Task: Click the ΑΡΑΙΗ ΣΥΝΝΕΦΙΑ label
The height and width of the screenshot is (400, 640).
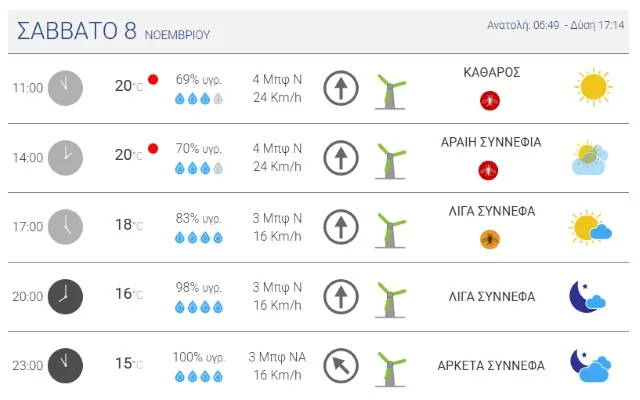Action: tap(491, 142)
